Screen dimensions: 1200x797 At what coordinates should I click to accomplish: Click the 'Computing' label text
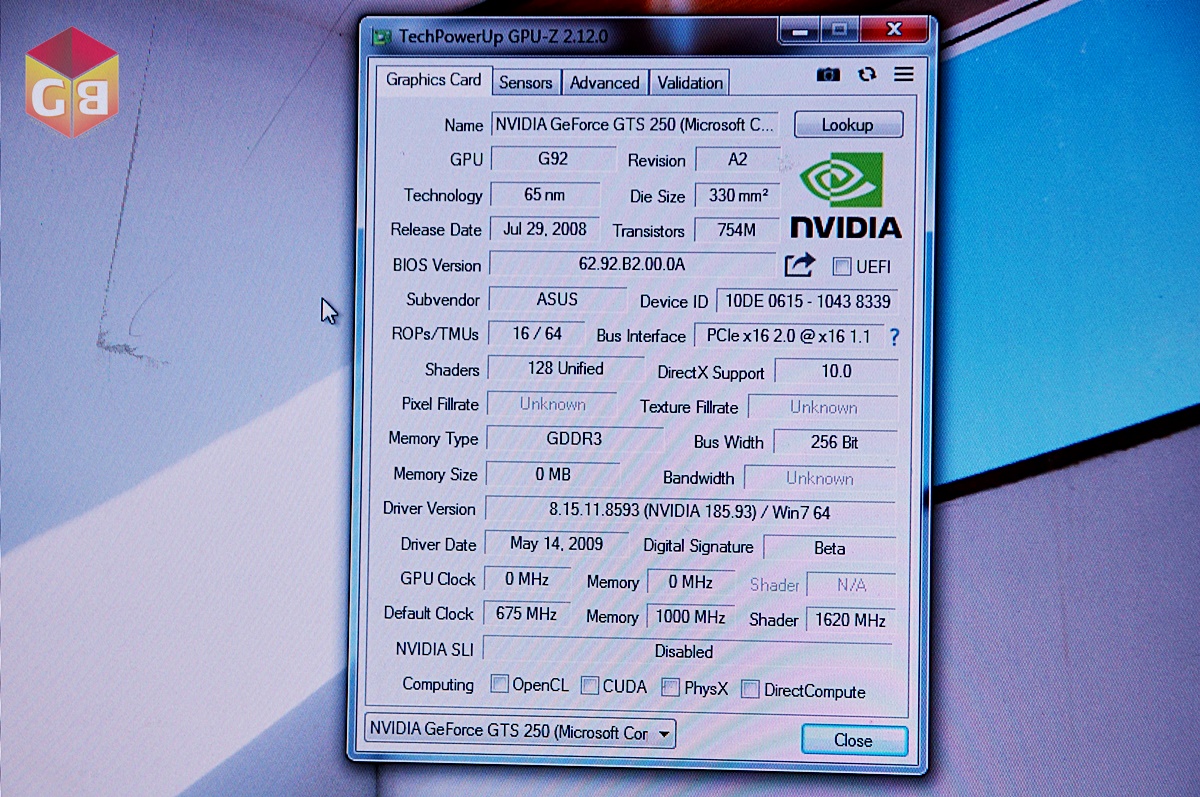click(438, 685)
